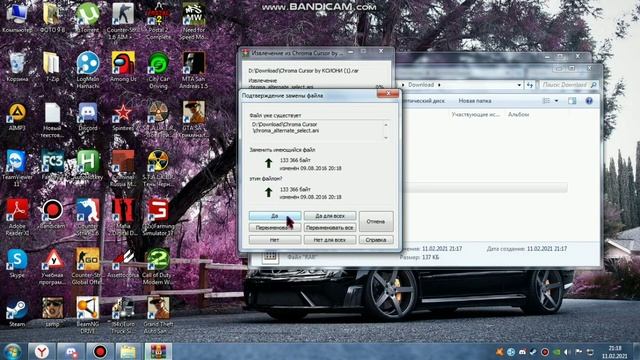Open Adobe Reader XI shortcut
This screenshot has height=360, width=640.
17,218
